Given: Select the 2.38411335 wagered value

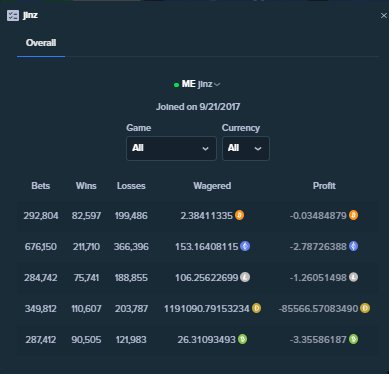Looking at the screenshot, I should pyautogui.click(x=207, y=216).
